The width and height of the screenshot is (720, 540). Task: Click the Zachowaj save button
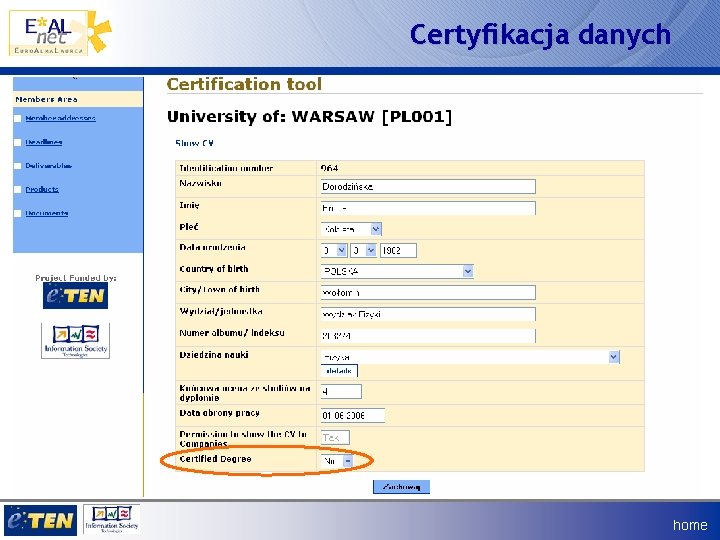tap(401, 487)
